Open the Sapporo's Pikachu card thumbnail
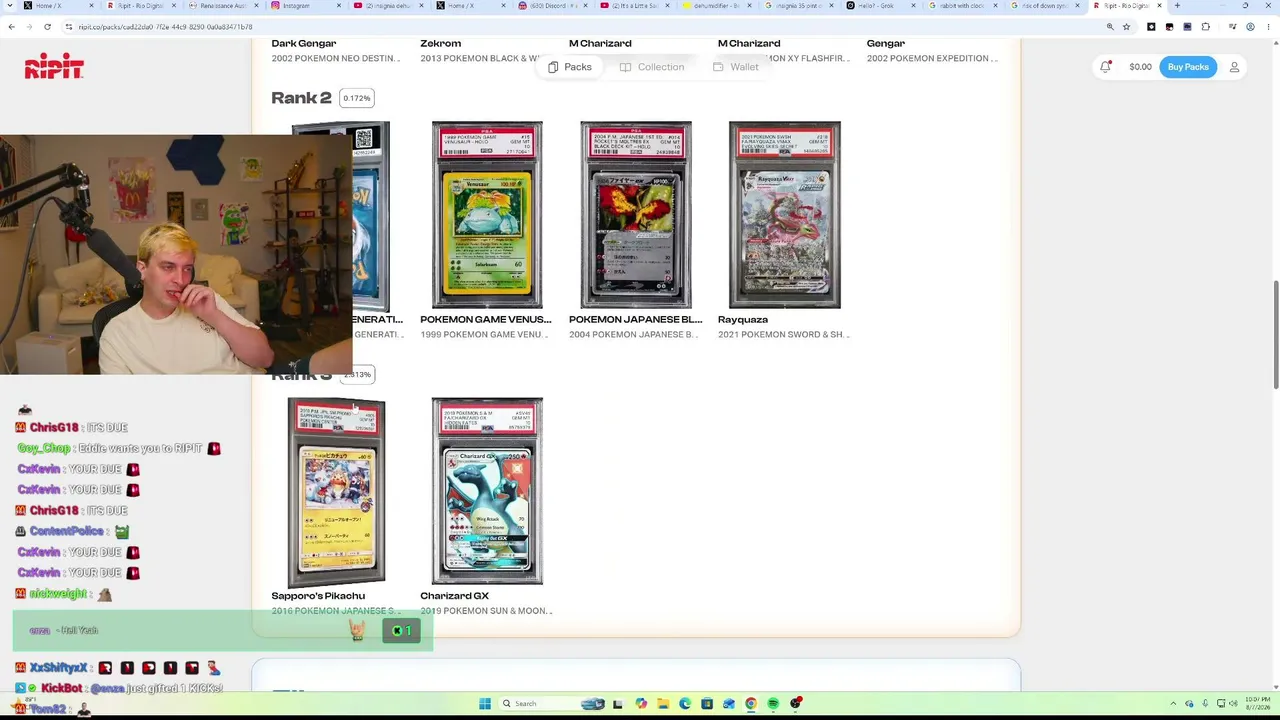The width and height of the screenshot is (1280, 720). pos(336,492)
